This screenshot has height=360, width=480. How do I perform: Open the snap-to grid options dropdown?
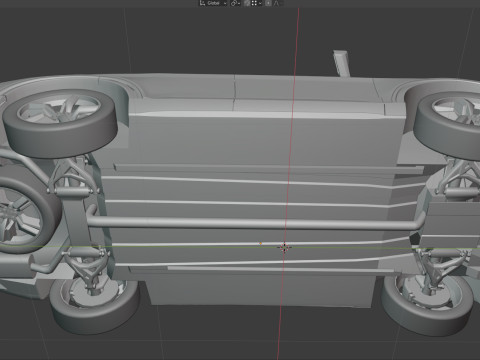pyautogui.click(x=256, y=3)
